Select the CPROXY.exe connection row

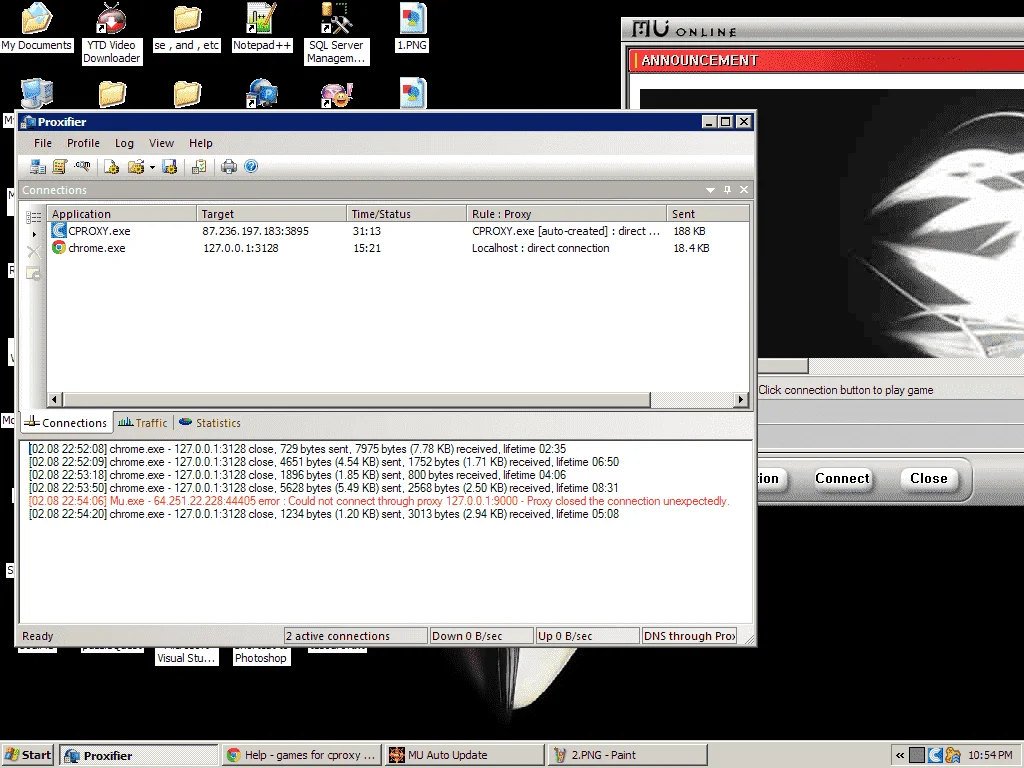coord(398,231)
